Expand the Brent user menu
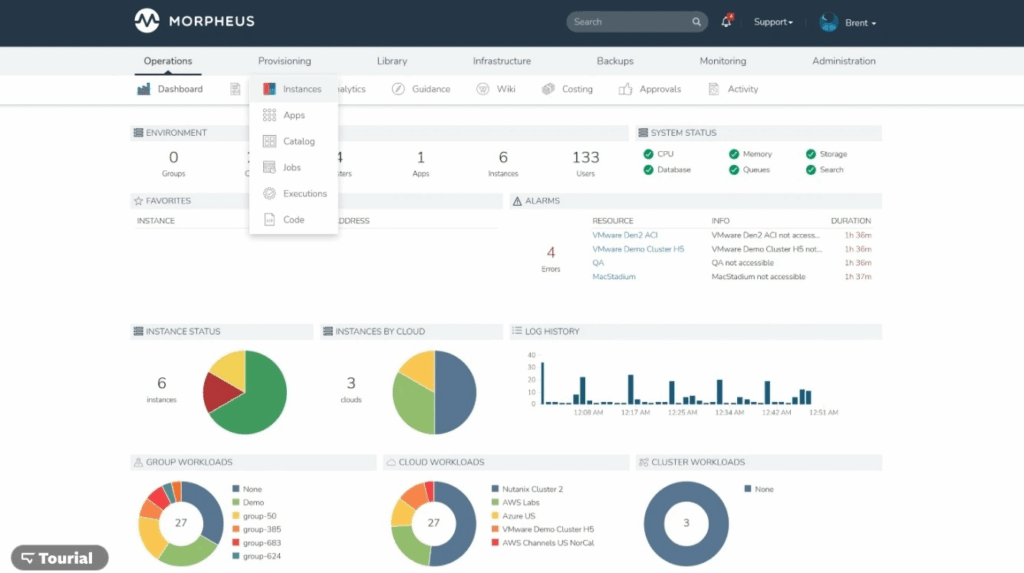Screen dimensions: 1024x573 [848, 22]
